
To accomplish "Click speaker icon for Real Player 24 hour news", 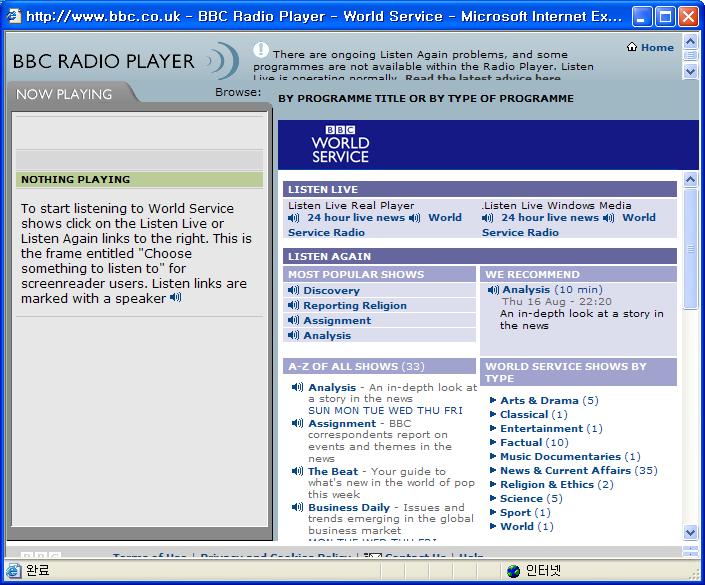I will click(293, 218).
